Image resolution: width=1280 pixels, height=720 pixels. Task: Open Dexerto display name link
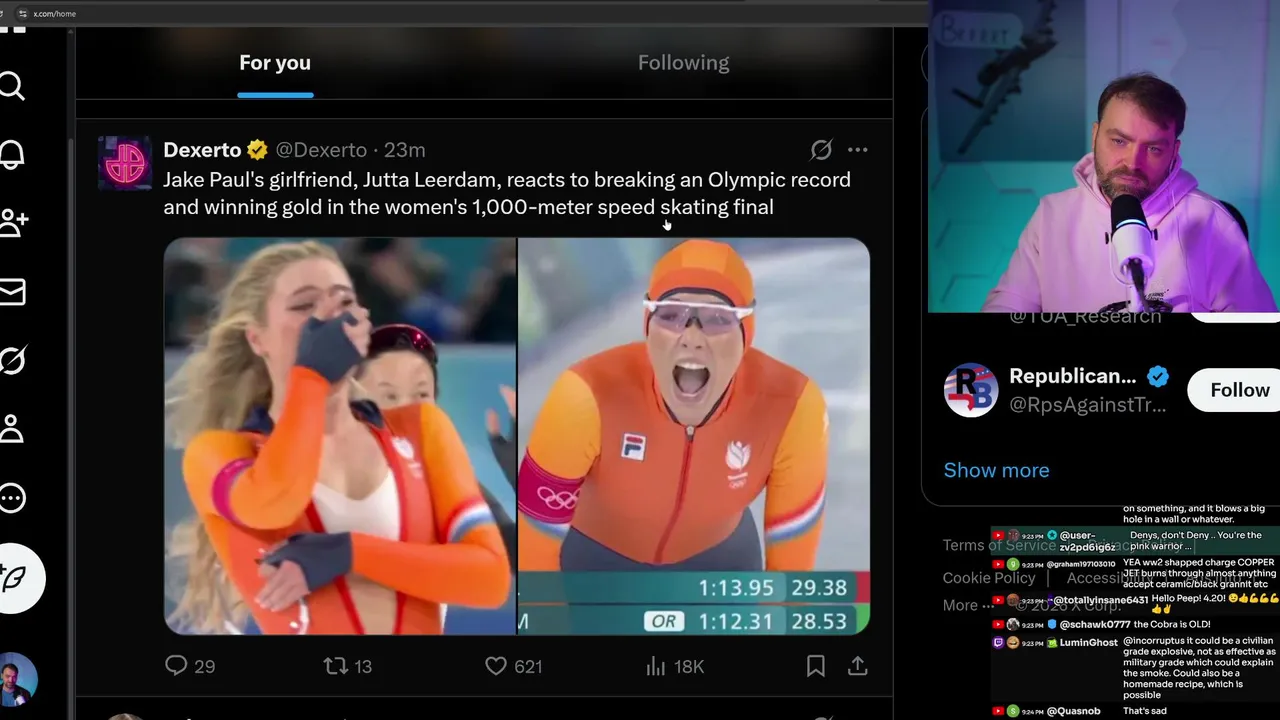click(202, 150)
